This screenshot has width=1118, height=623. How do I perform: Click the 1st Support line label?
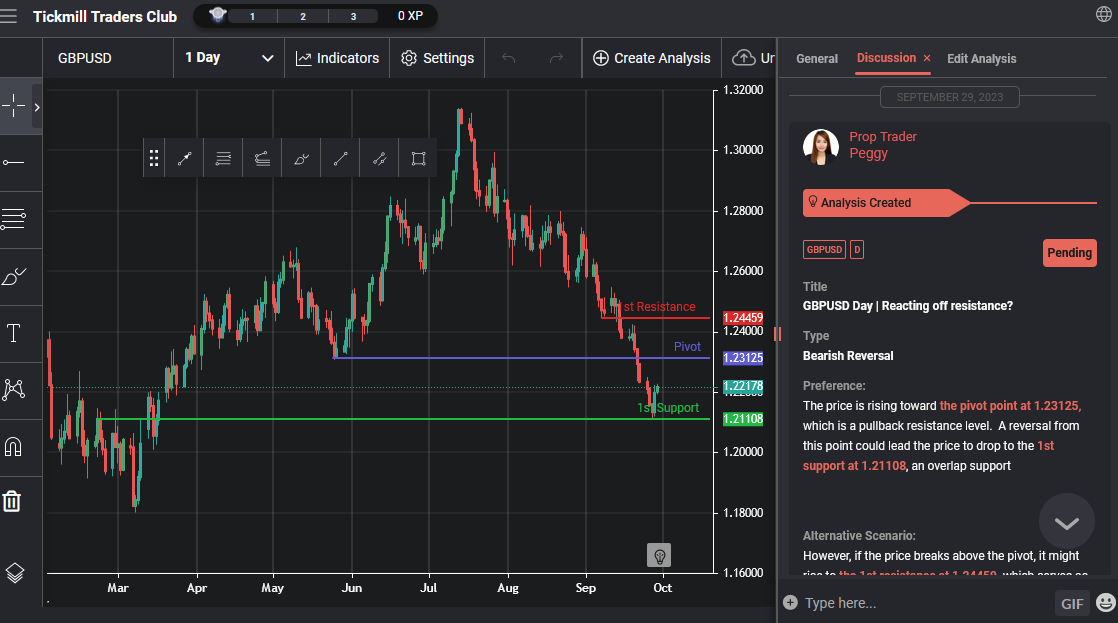click(x=668, y=408)
